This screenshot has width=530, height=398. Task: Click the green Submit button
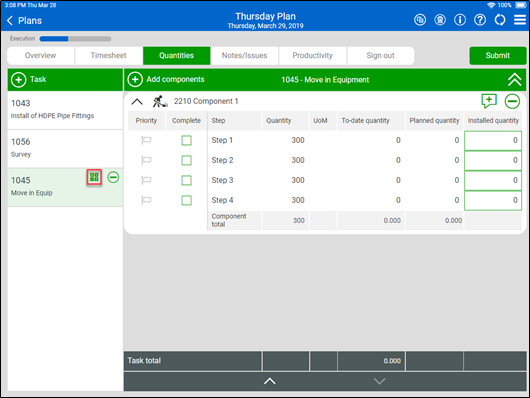click(498, 55)
